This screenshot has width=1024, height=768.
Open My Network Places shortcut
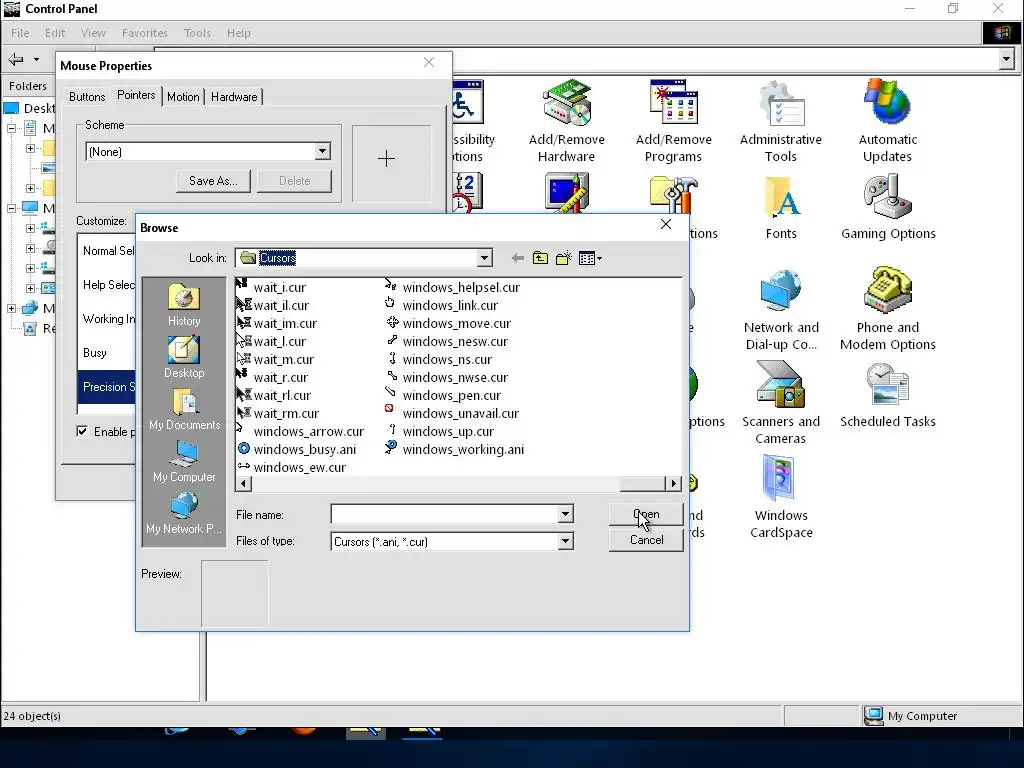click(184, 513)
